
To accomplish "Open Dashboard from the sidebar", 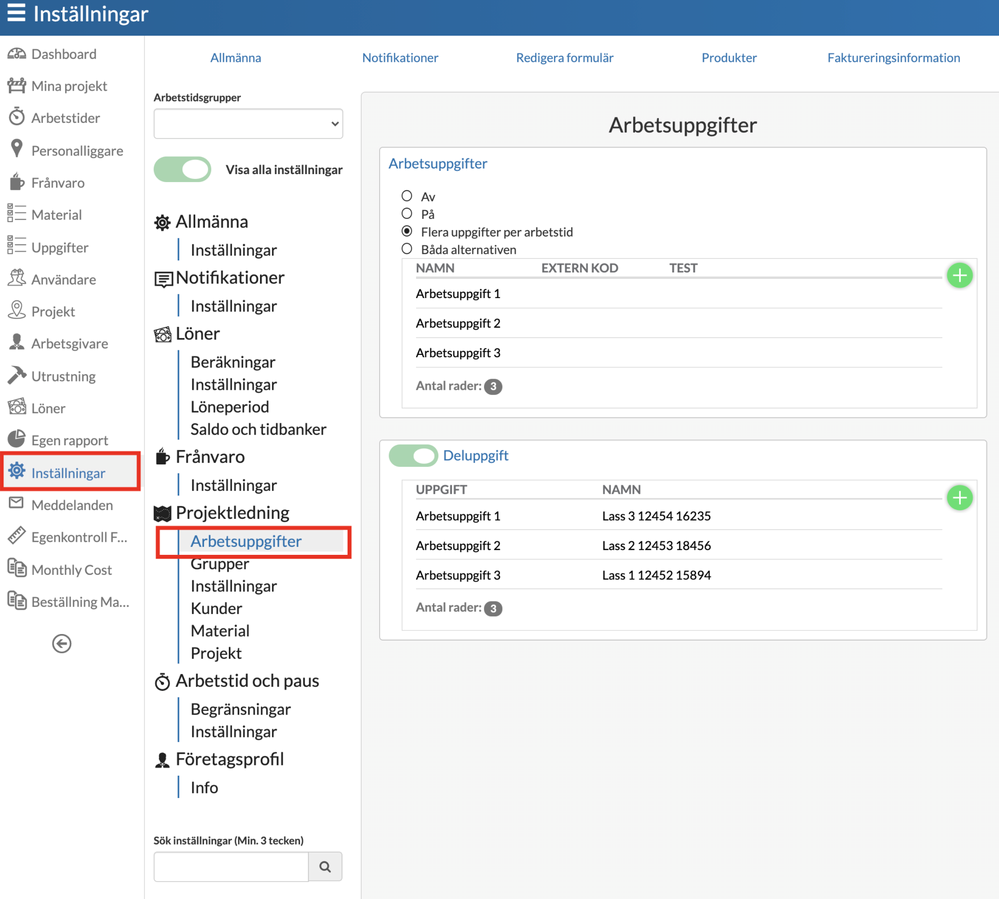I will pos(64,54).
